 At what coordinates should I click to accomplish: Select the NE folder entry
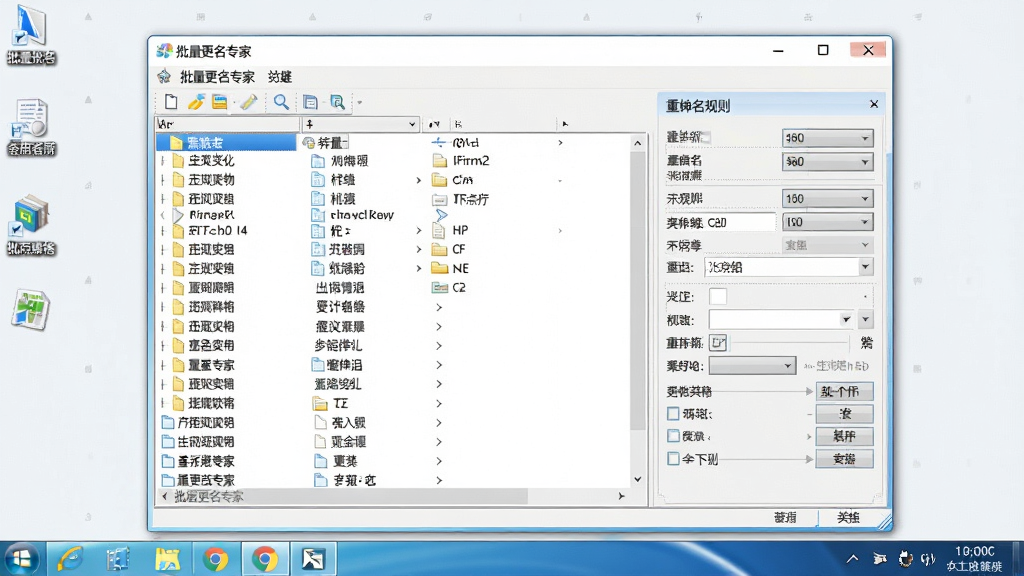(451, 268)
